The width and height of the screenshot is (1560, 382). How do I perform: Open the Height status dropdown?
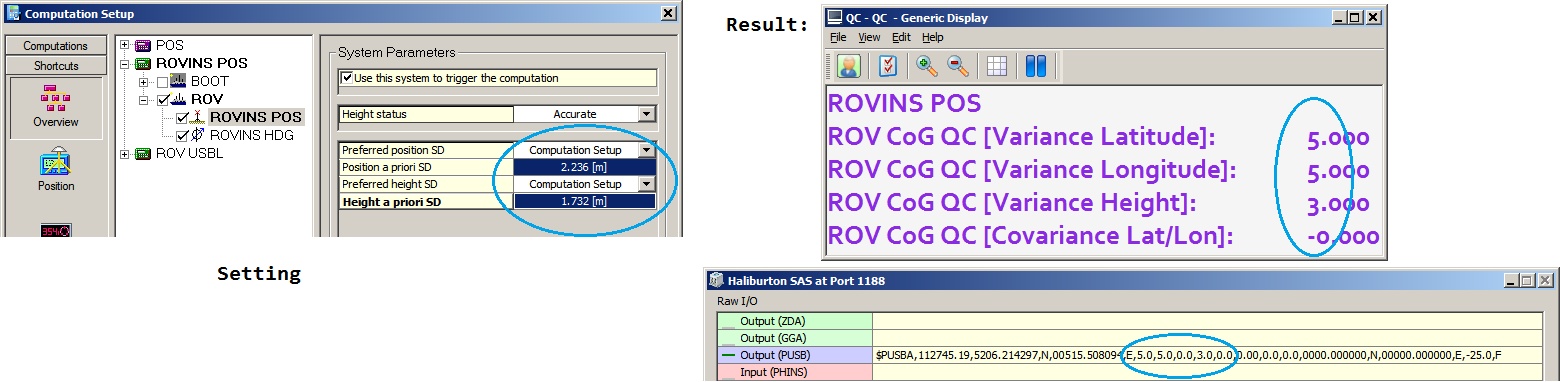click(646, 114)
